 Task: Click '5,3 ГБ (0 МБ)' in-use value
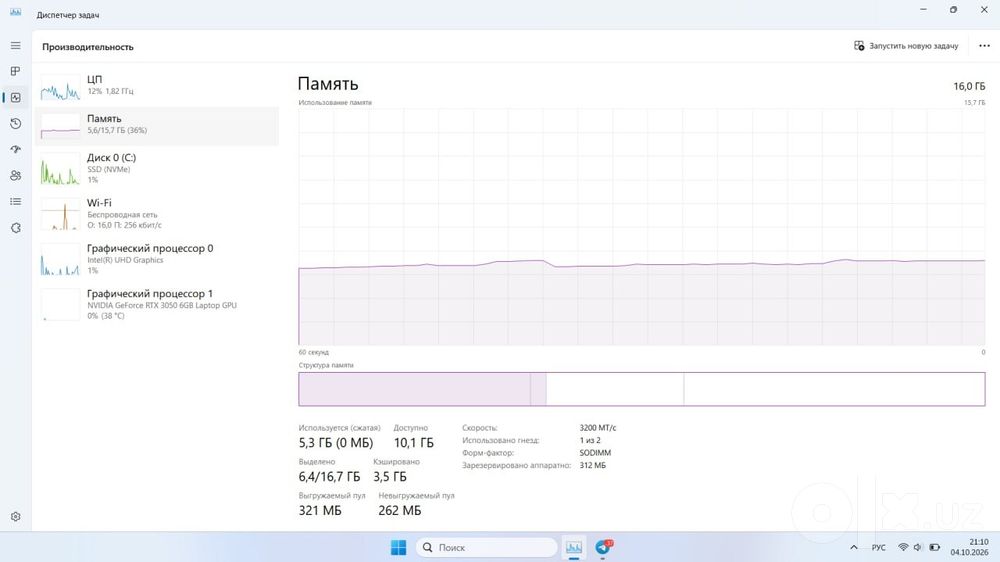(335, 443)
